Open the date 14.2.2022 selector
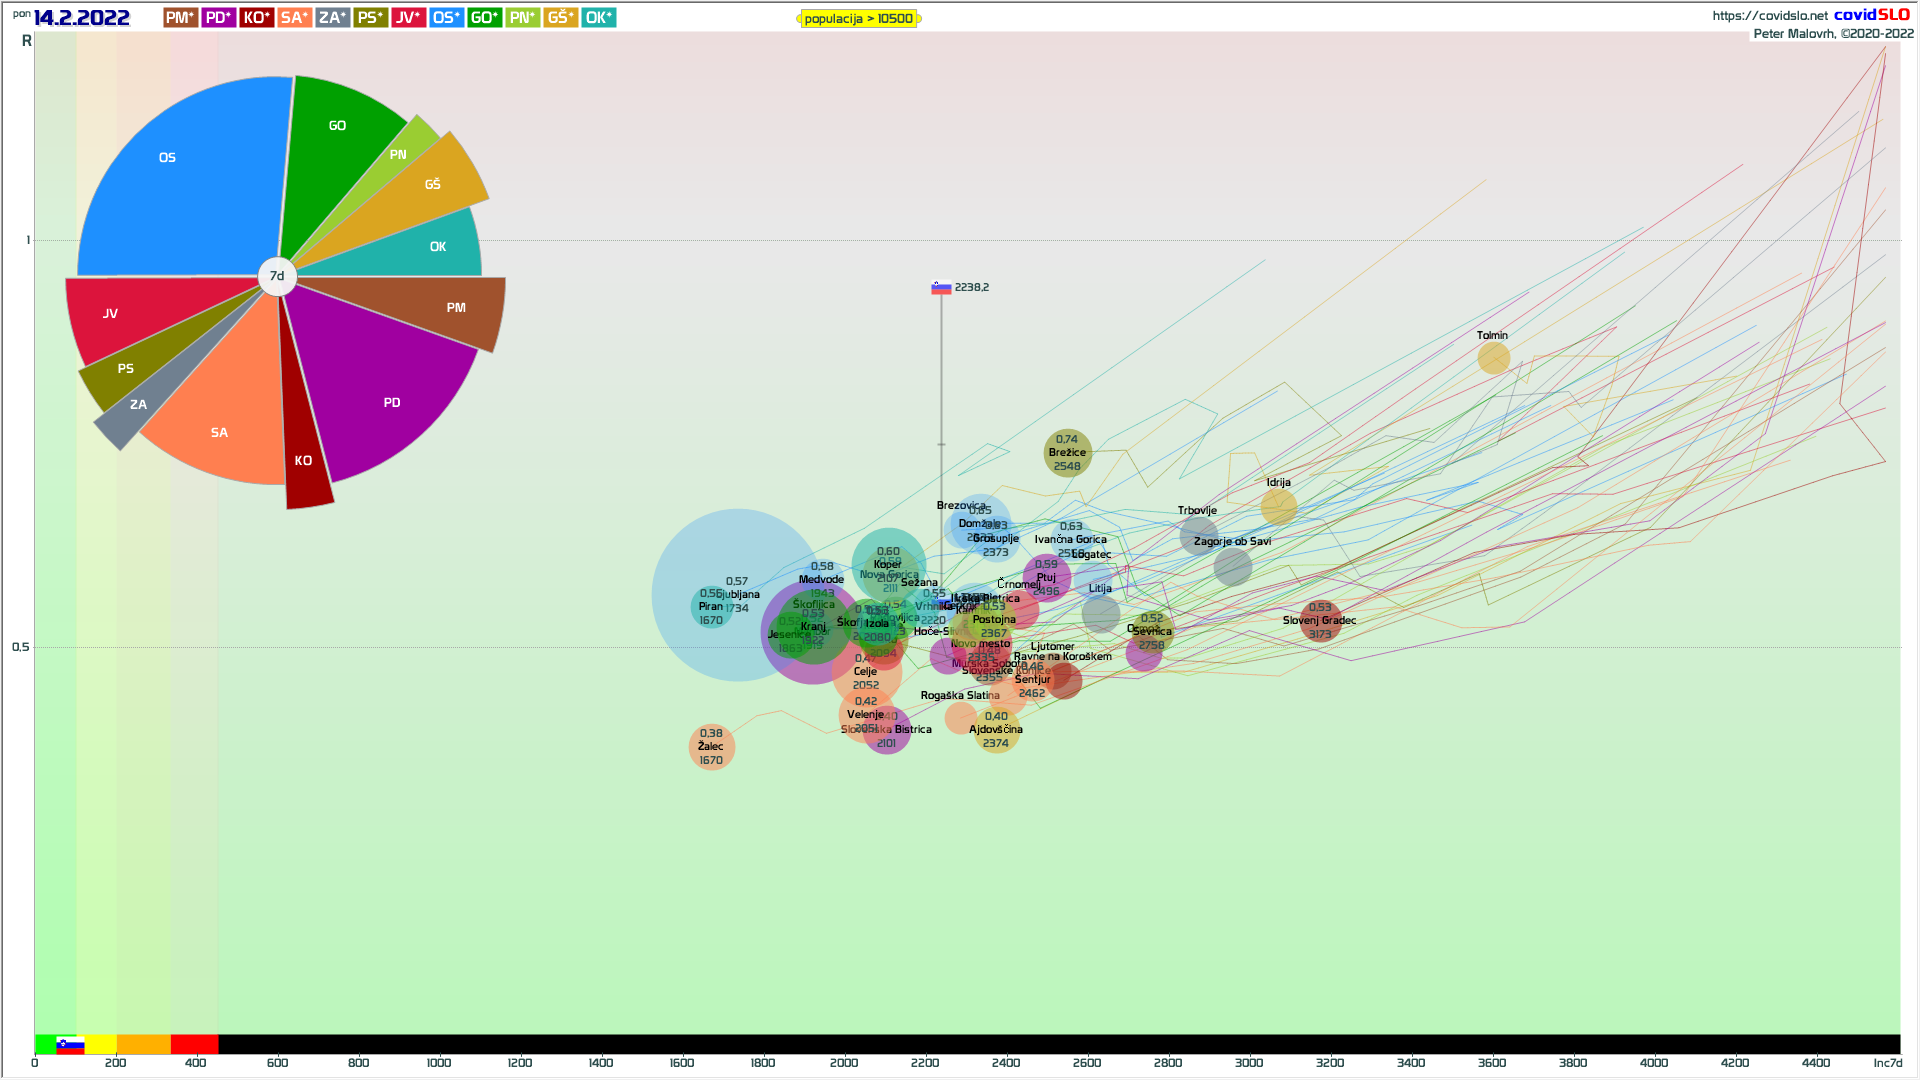1920x1080 pixels. (x=81, y=18)
